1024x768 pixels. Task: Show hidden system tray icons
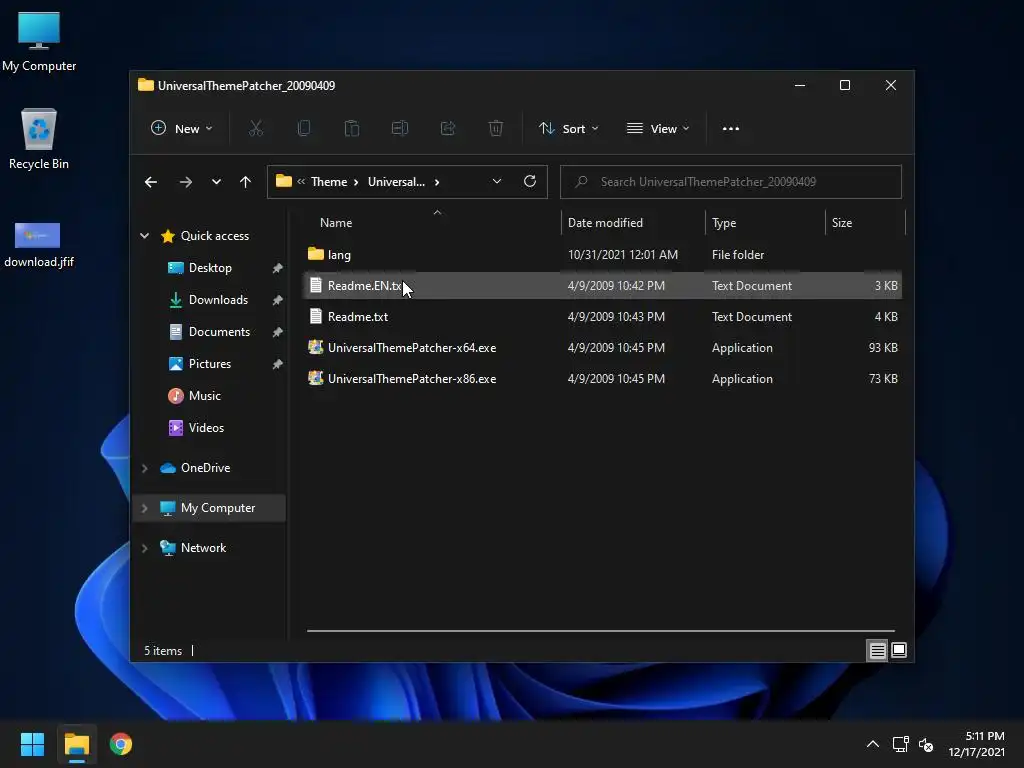click(872, 744)
